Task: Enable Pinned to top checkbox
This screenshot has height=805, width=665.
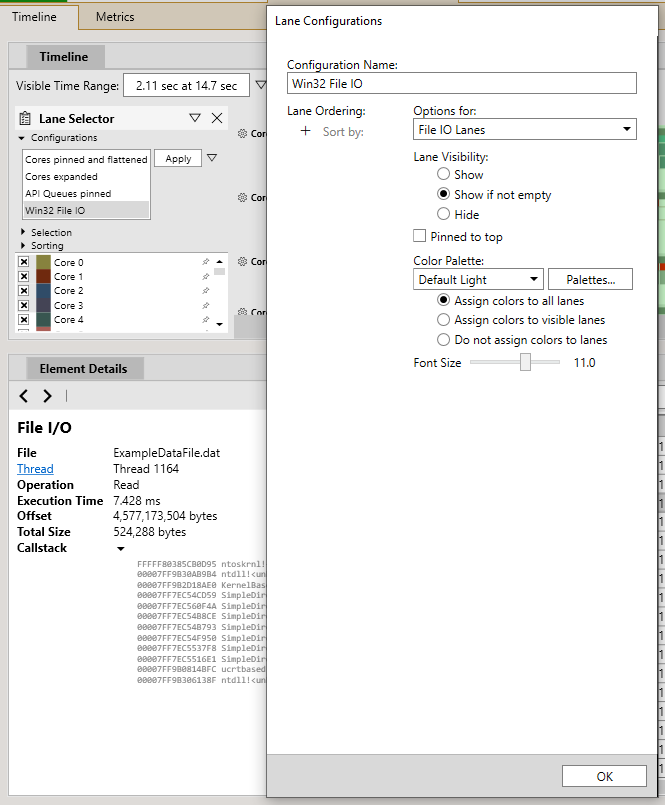Action: point(420,236)
